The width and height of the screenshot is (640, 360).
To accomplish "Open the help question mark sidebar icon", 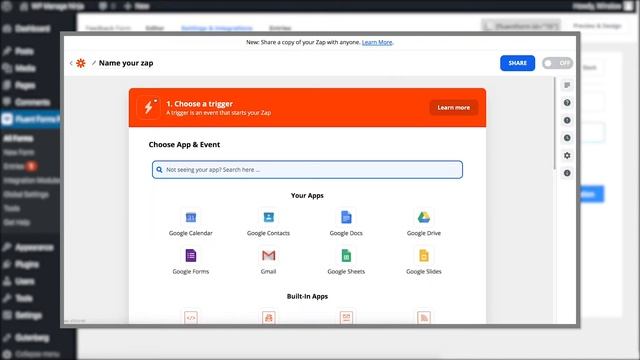I will click(567, 102).
